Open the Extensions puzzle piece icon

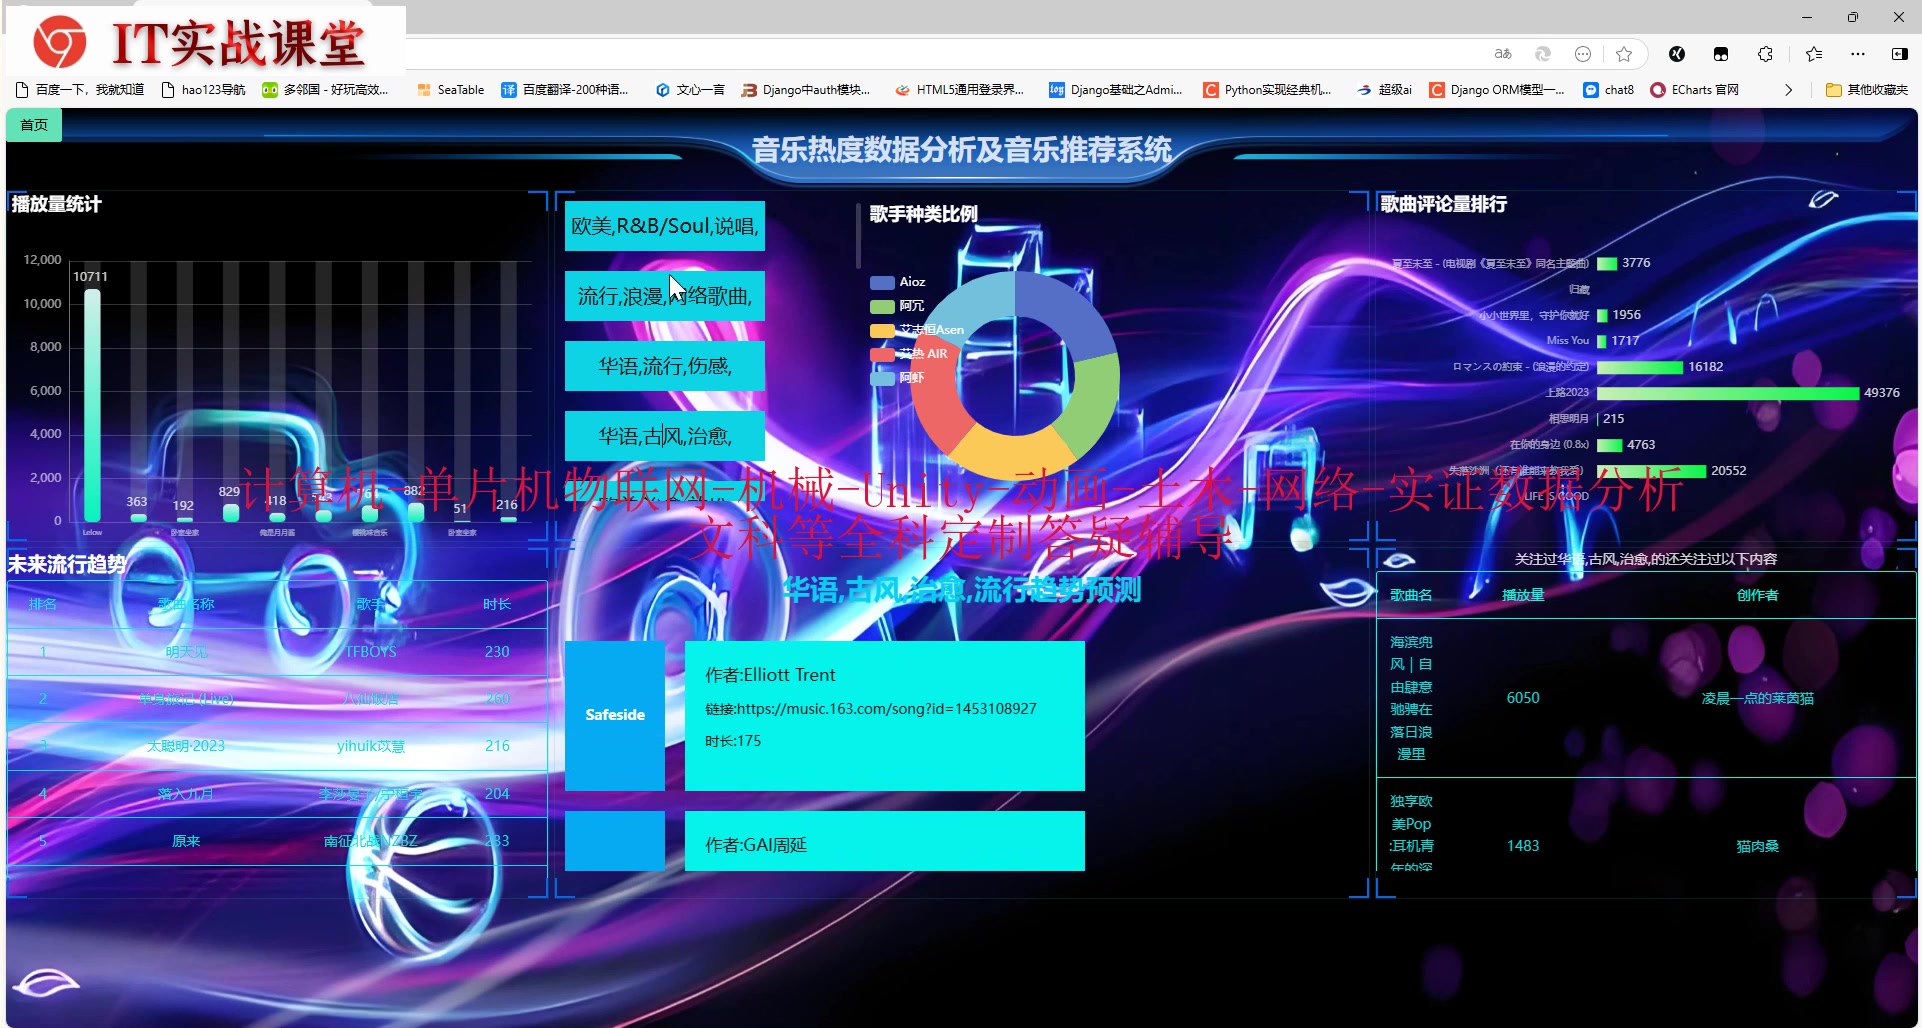tap(1765, 54)
